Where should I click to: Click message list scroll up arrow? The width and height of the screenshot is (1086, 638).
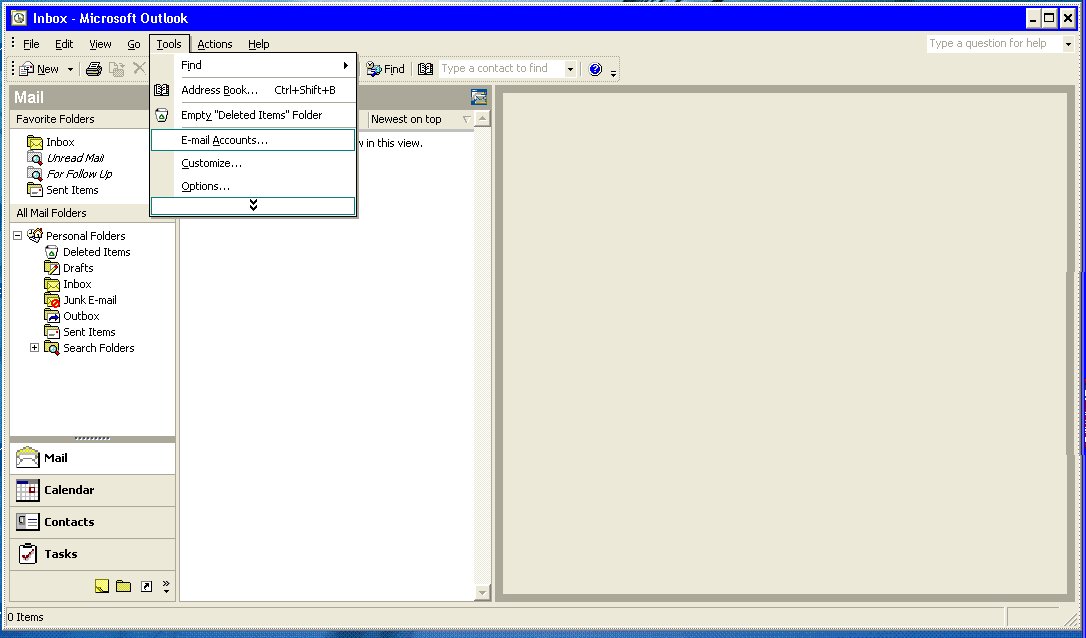(483, 118)
